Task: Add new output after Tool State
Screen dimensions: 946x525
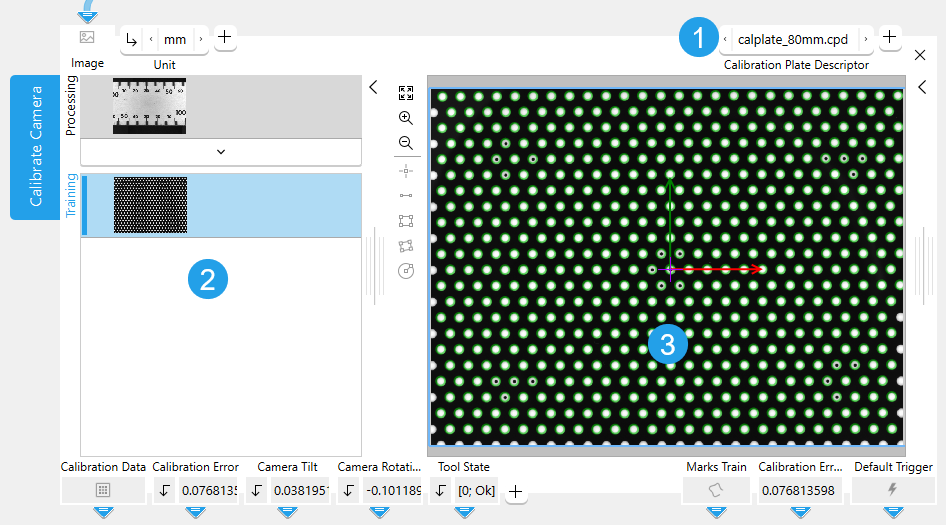Action: point(515,491)
